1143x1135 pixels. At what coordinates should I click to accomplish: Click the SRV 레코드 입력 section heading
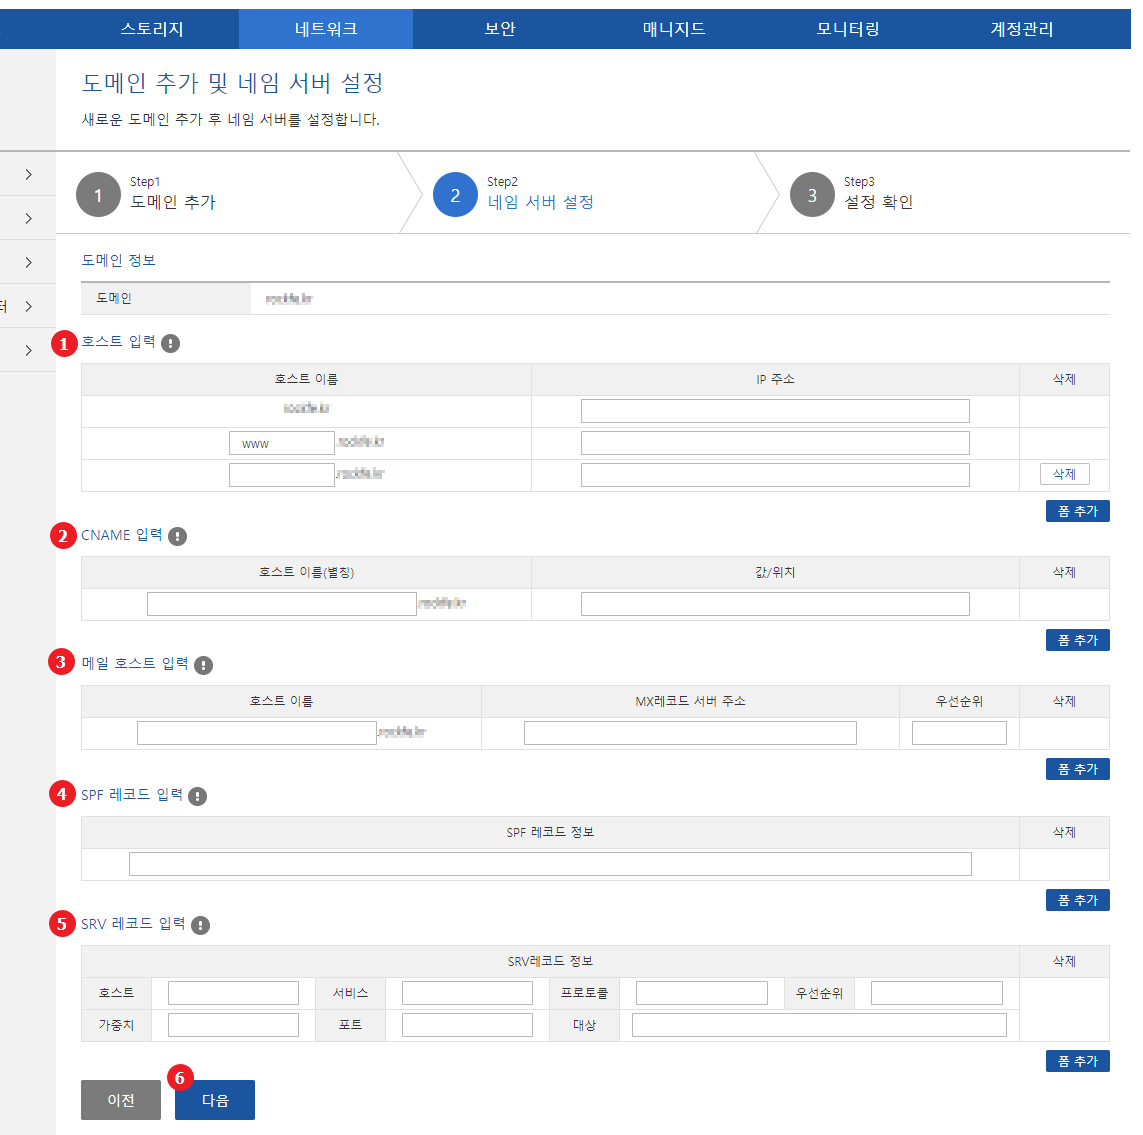133,924
